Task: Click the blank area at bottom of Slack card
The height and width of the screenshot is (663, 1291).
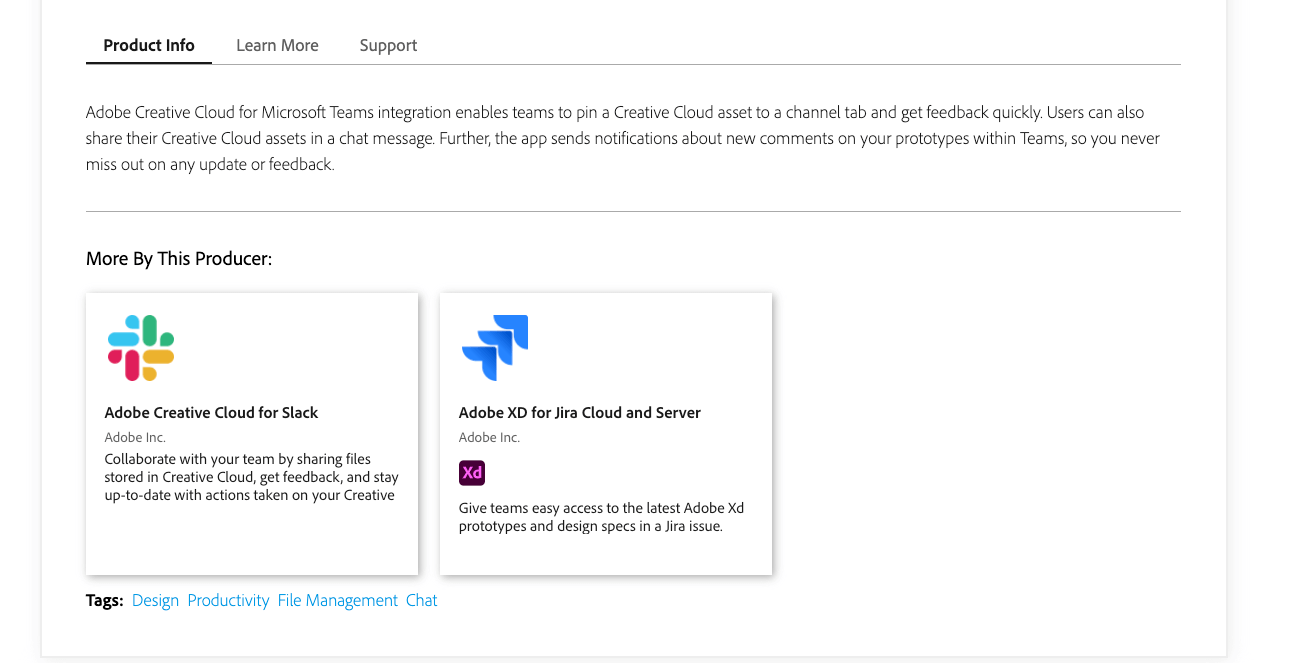Action: click(x=251, y=543)
